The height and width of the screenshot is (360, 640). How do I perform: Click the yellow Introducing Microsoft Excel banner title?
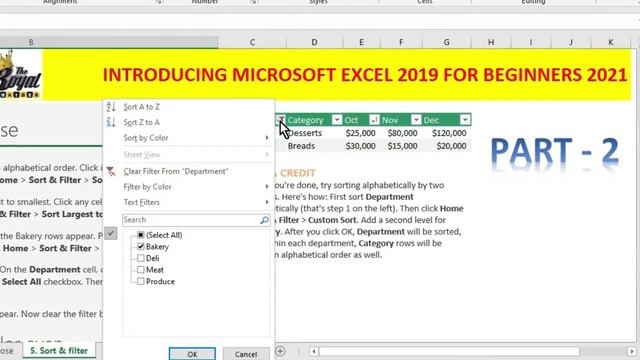pos(364,75)
